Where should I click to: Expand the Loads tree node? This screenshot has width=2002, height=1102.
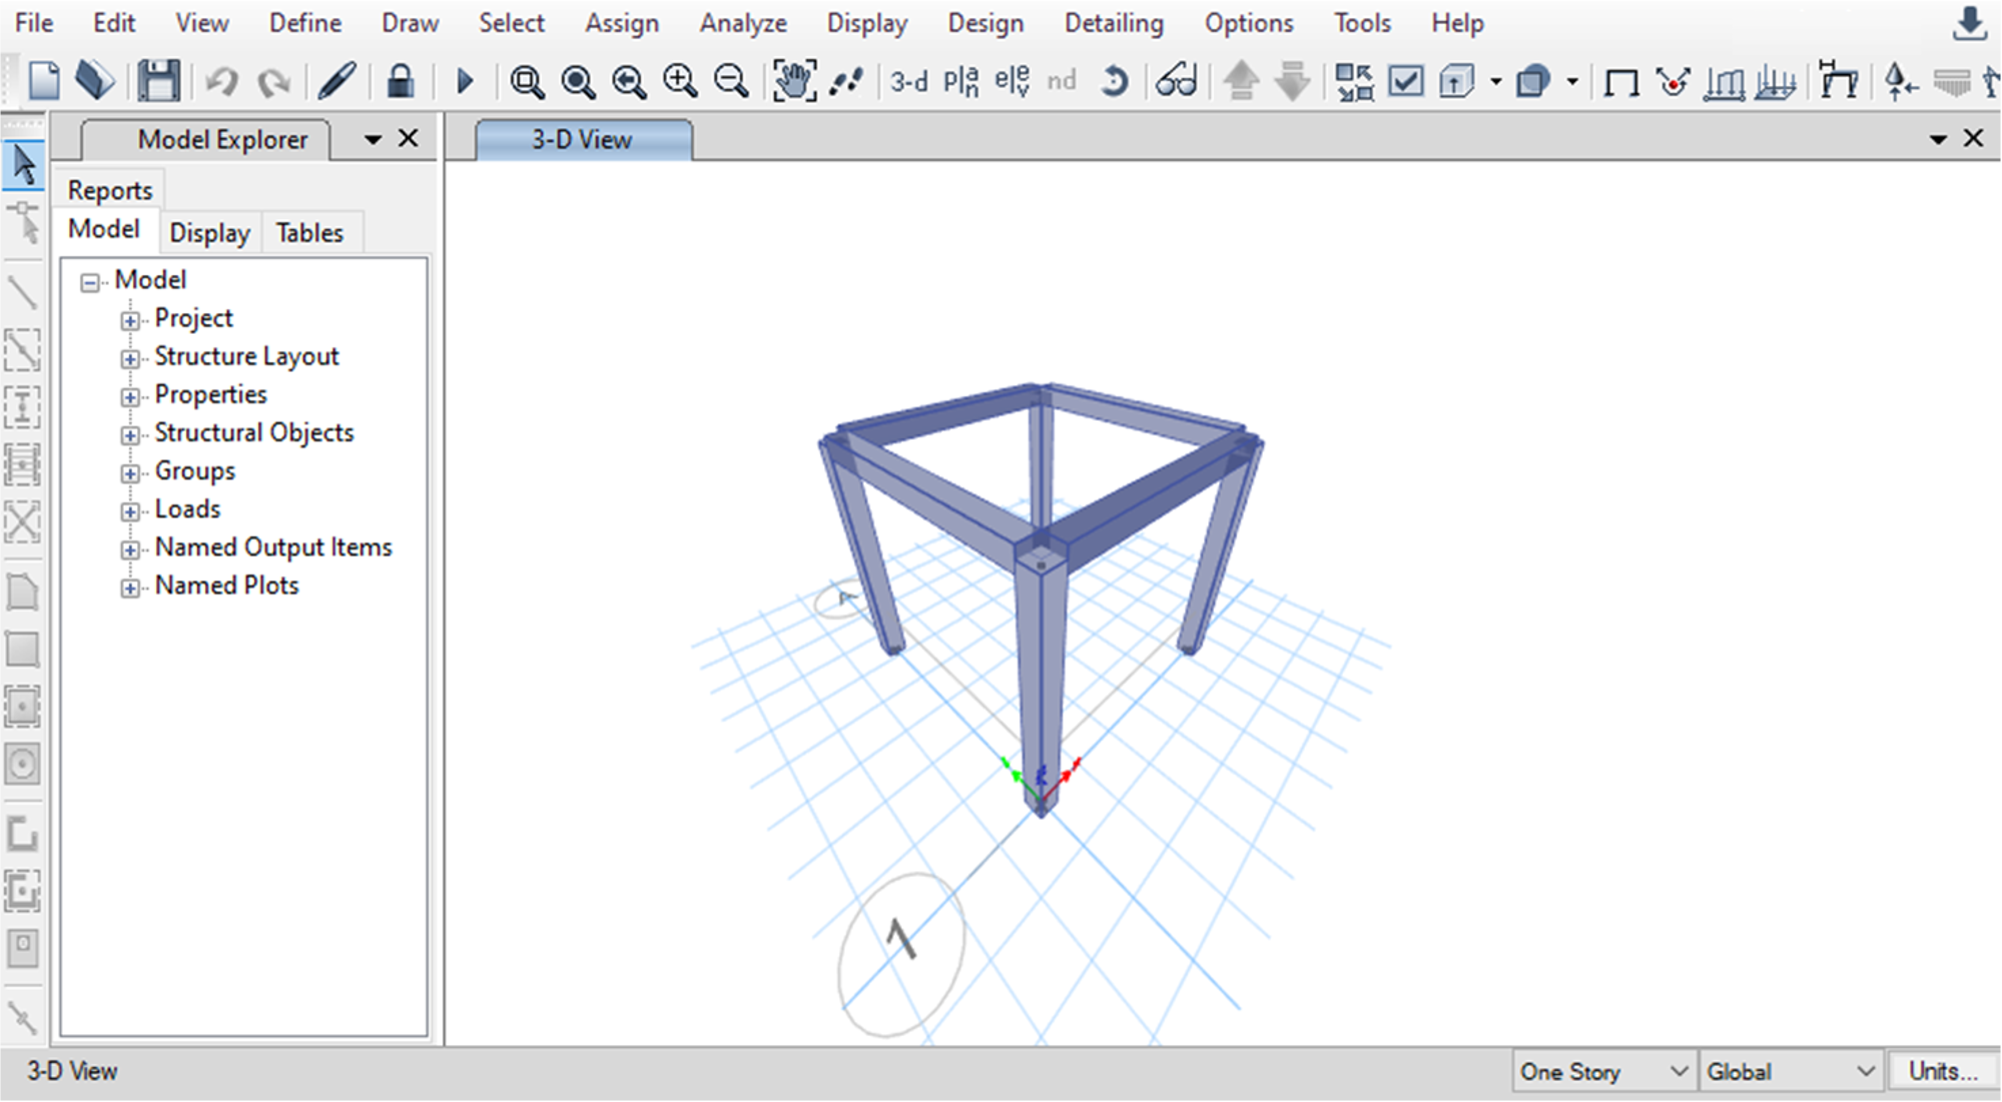click(x=130, y=511)
